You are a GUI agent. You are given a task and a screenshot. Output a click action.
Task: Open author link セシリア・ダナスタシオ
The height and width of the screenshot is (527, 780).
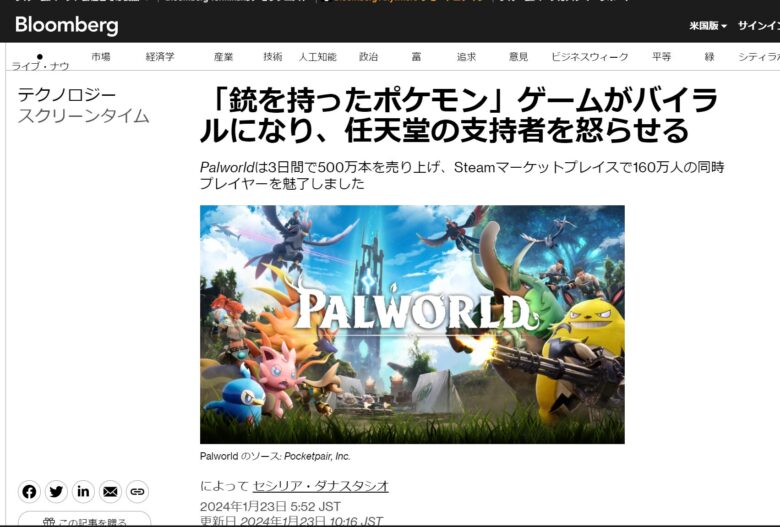click(320, 486)
